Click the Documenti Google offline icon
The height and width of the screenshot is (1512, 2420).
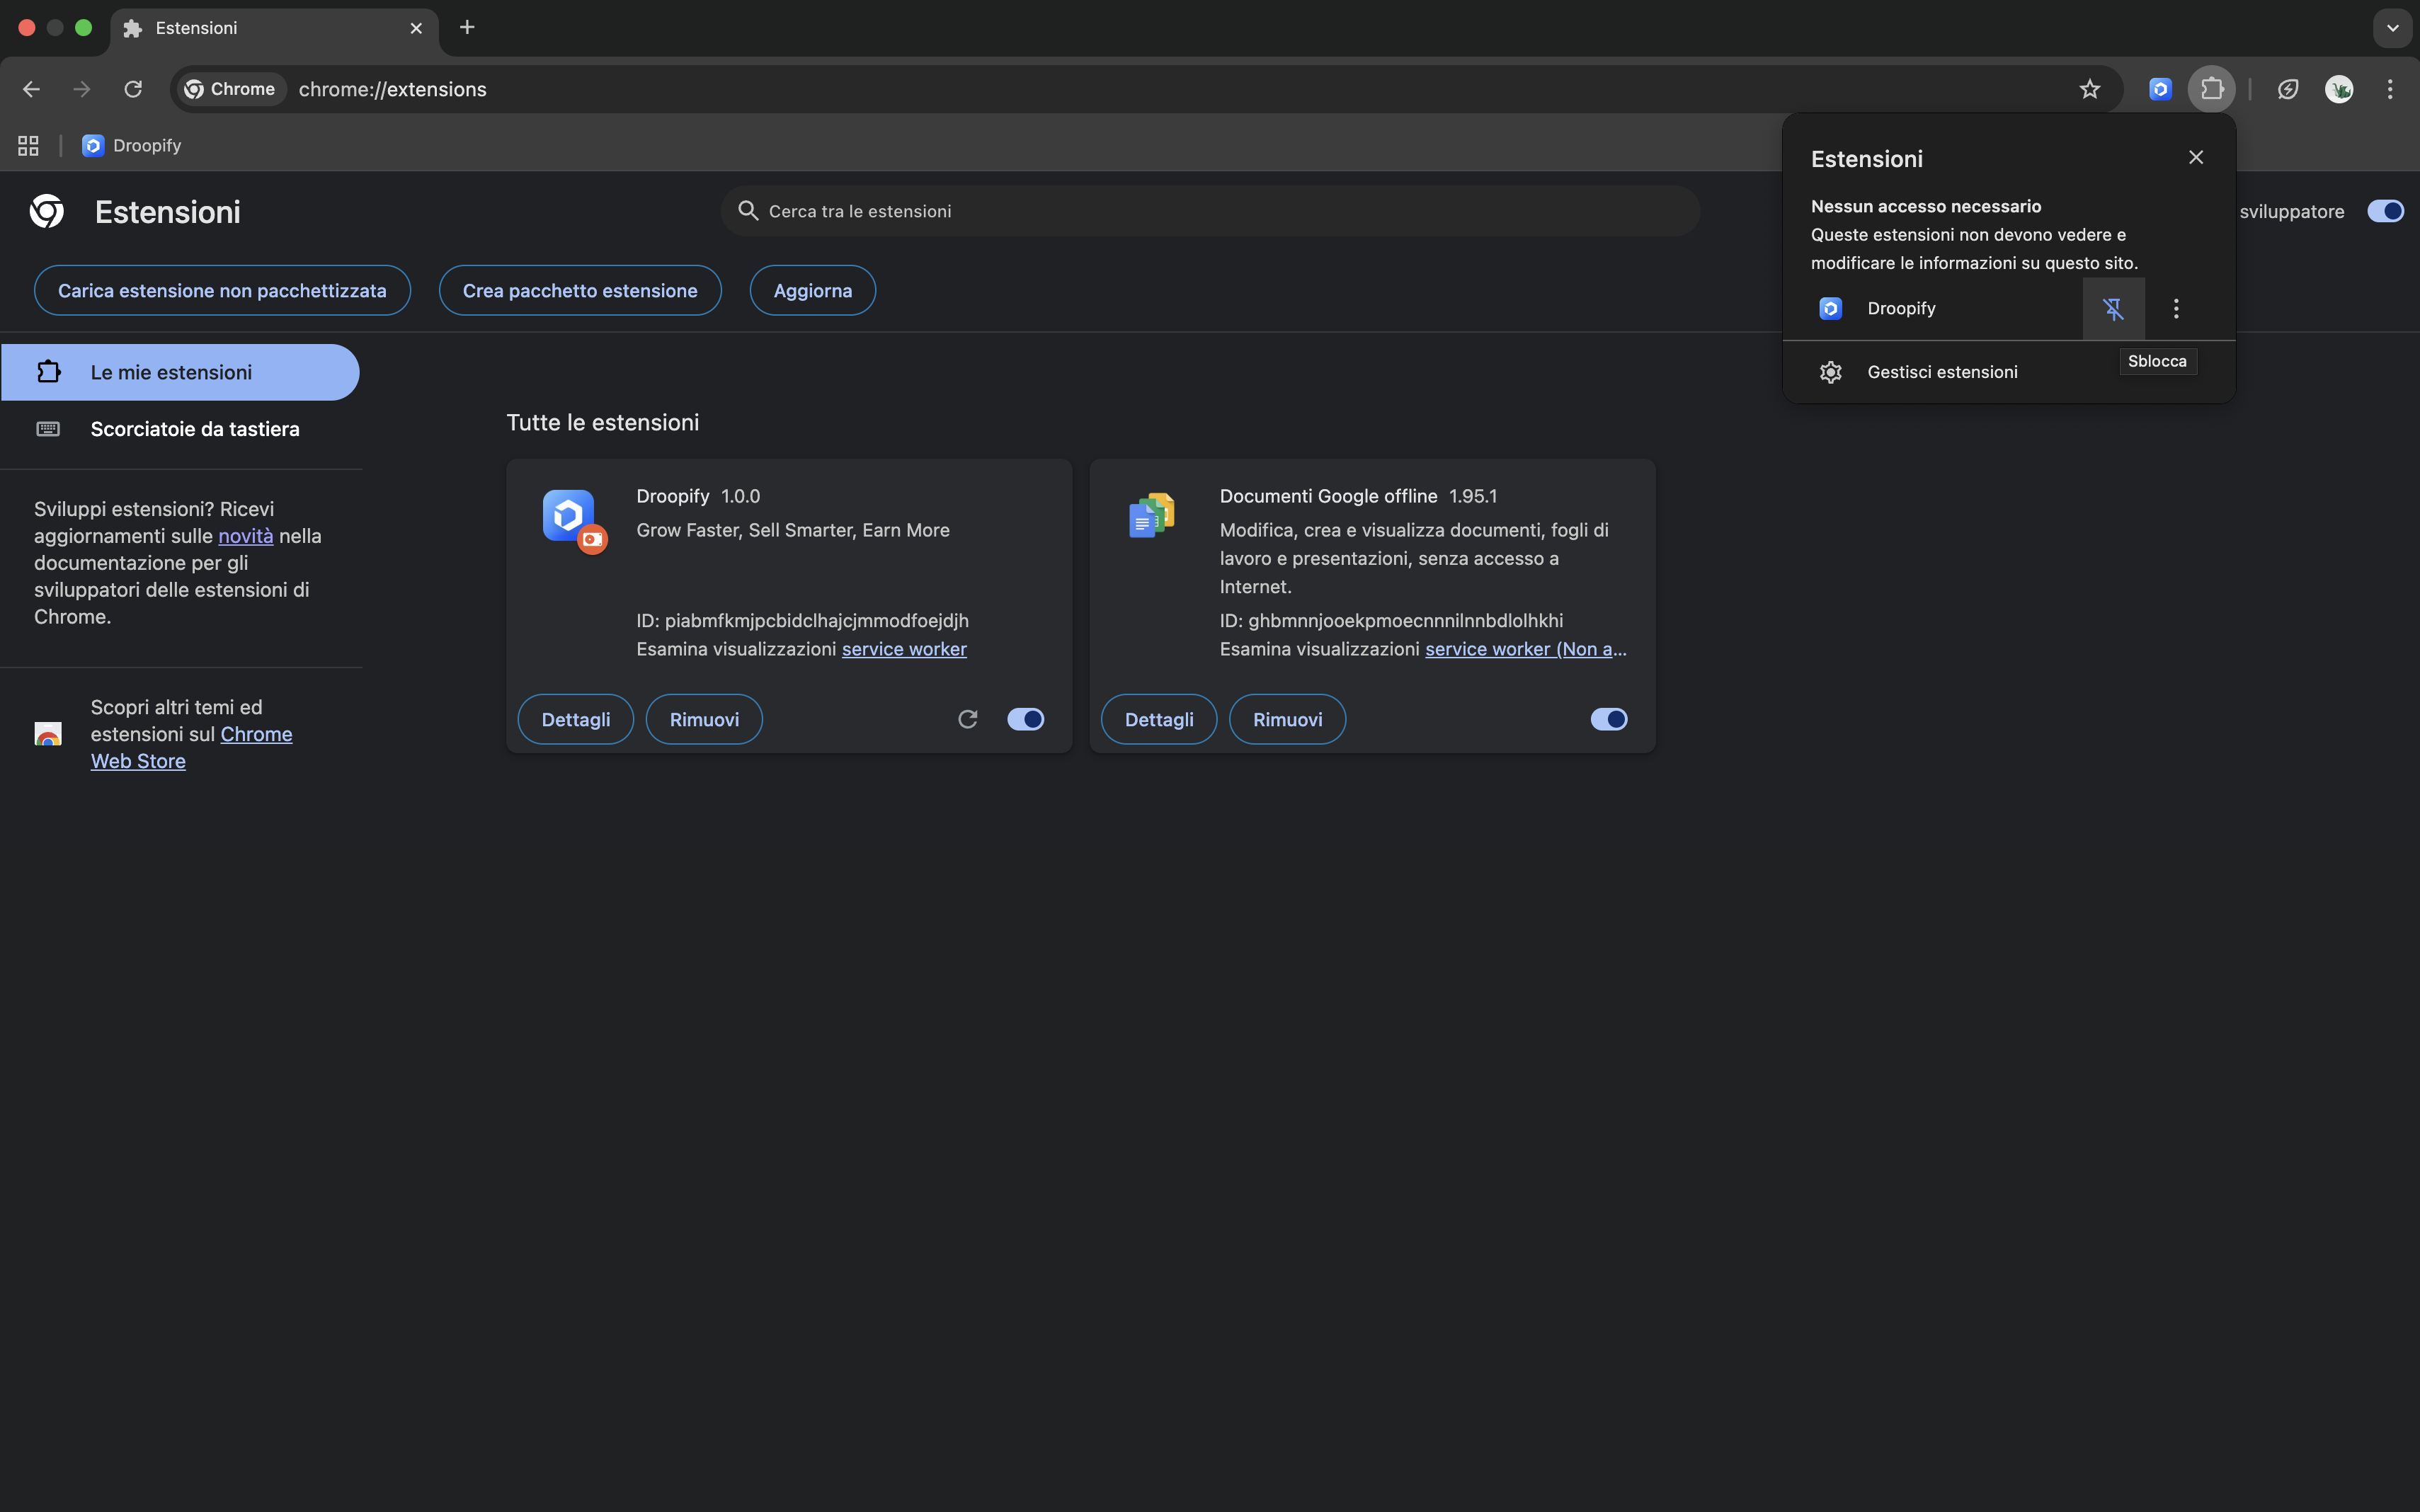coord(1151,515)
